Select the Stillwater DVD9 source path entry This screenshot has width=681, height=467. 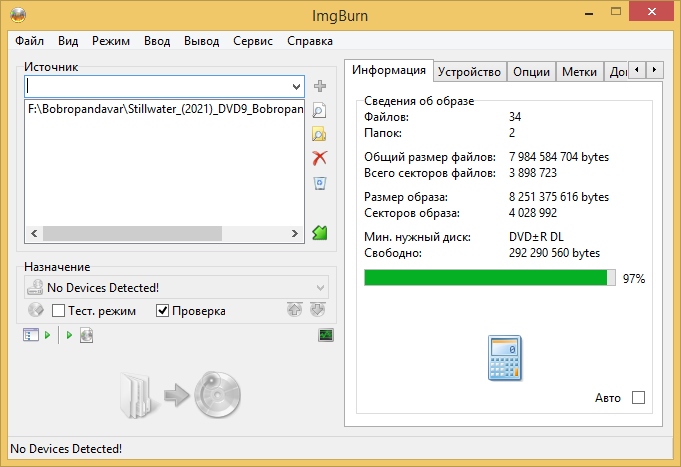(x=165, y=108)
